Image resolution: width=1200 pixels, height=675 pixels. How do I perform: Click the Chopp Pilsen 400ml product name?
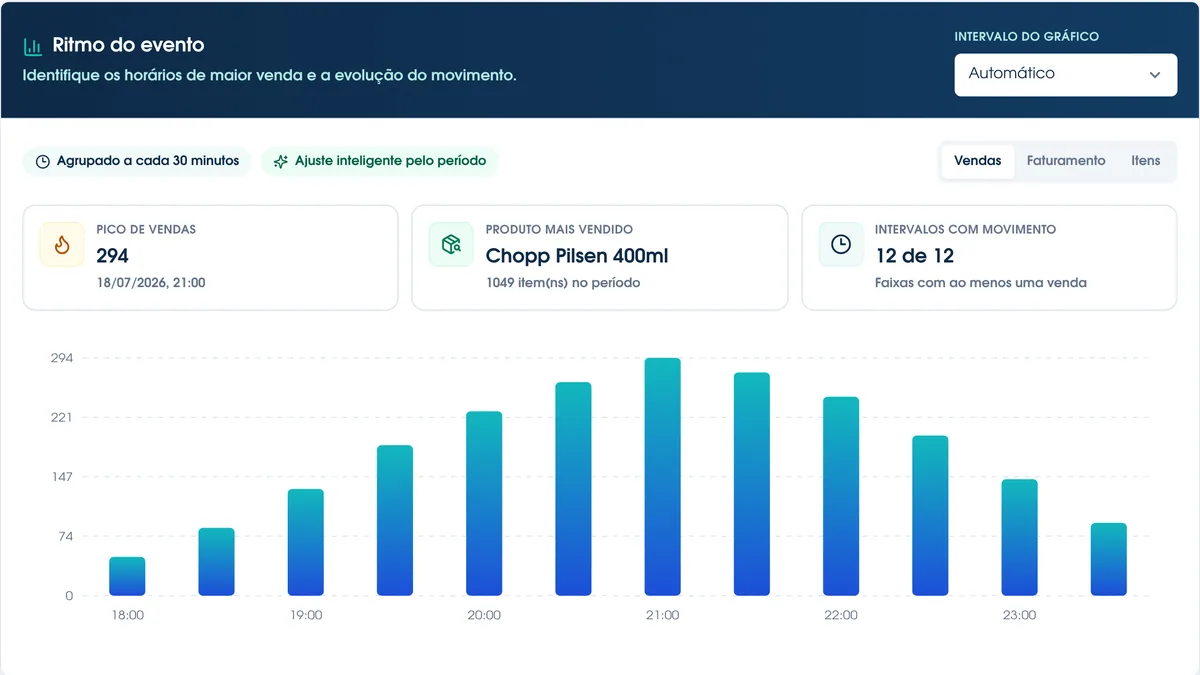coord(577,256)
